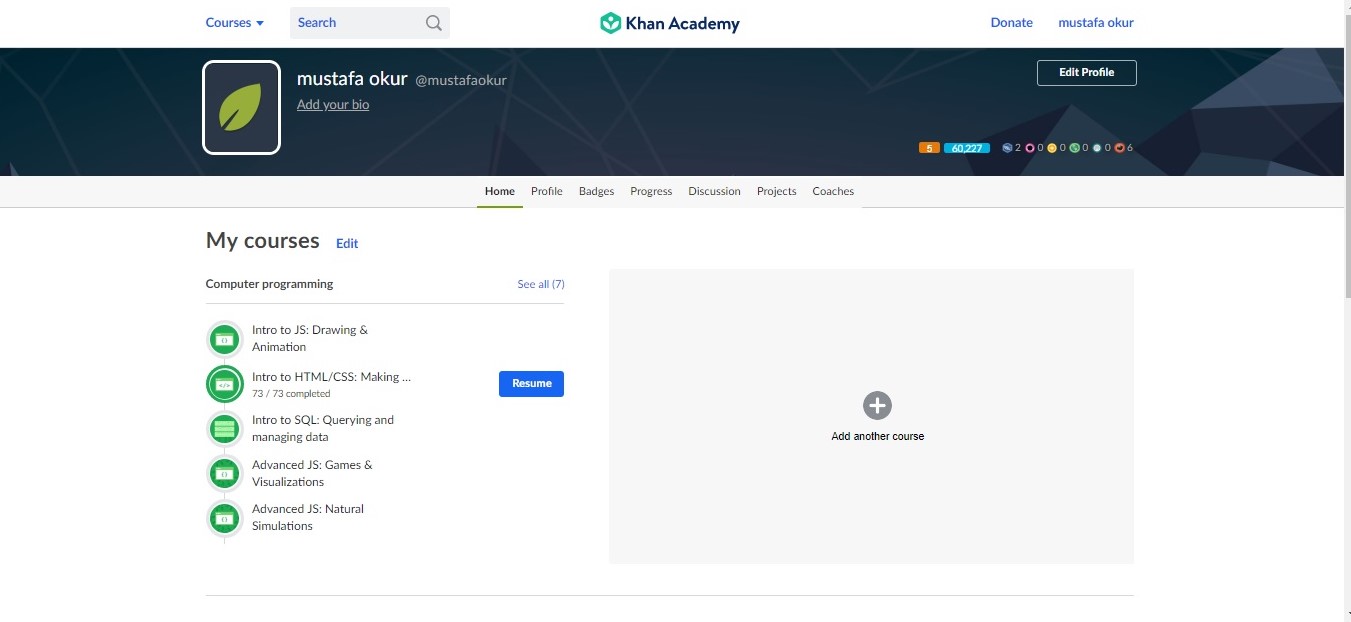Switch to the Profile tab

[547, 191]
